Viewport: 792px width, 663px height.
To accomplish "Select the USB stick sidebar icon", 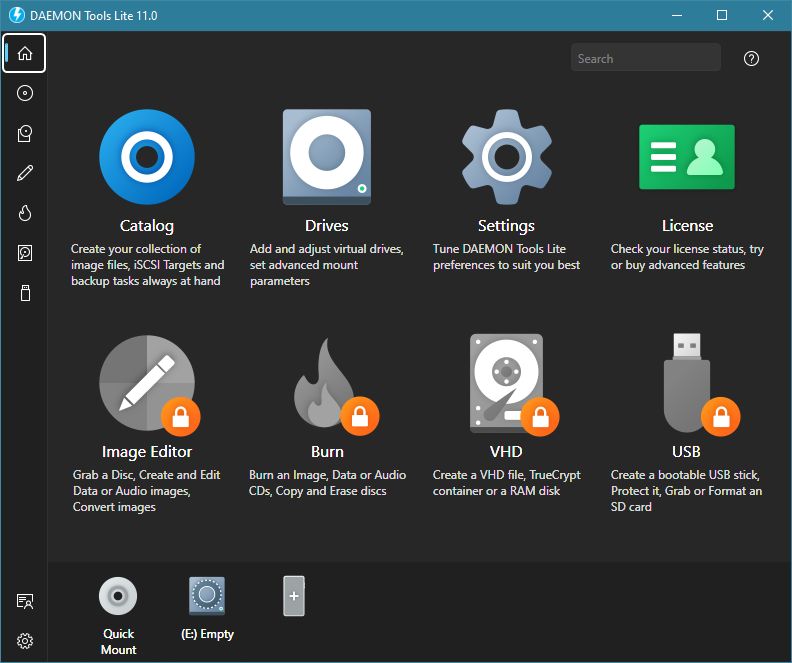I will coord(25,293).
